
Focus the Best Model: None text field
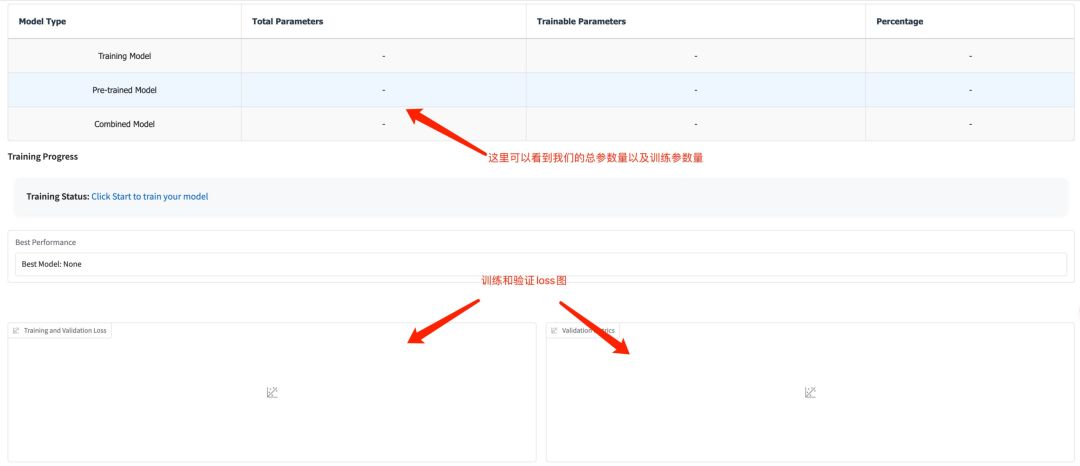[540, 264]
